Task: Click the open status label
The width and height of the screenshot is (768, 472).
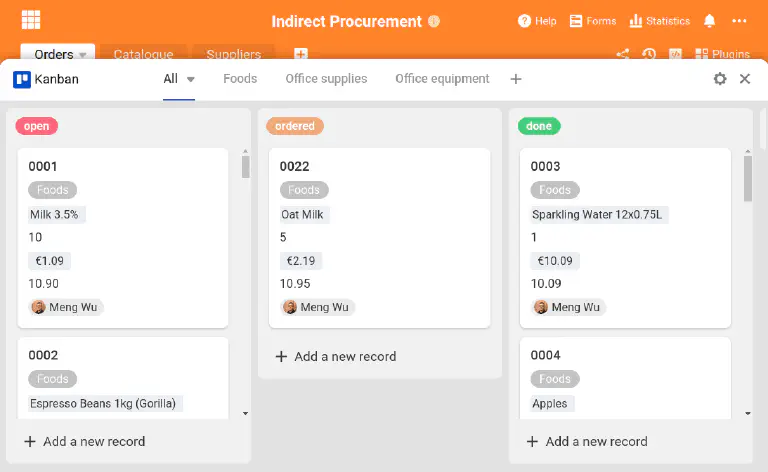Action: tap(37, 126)
